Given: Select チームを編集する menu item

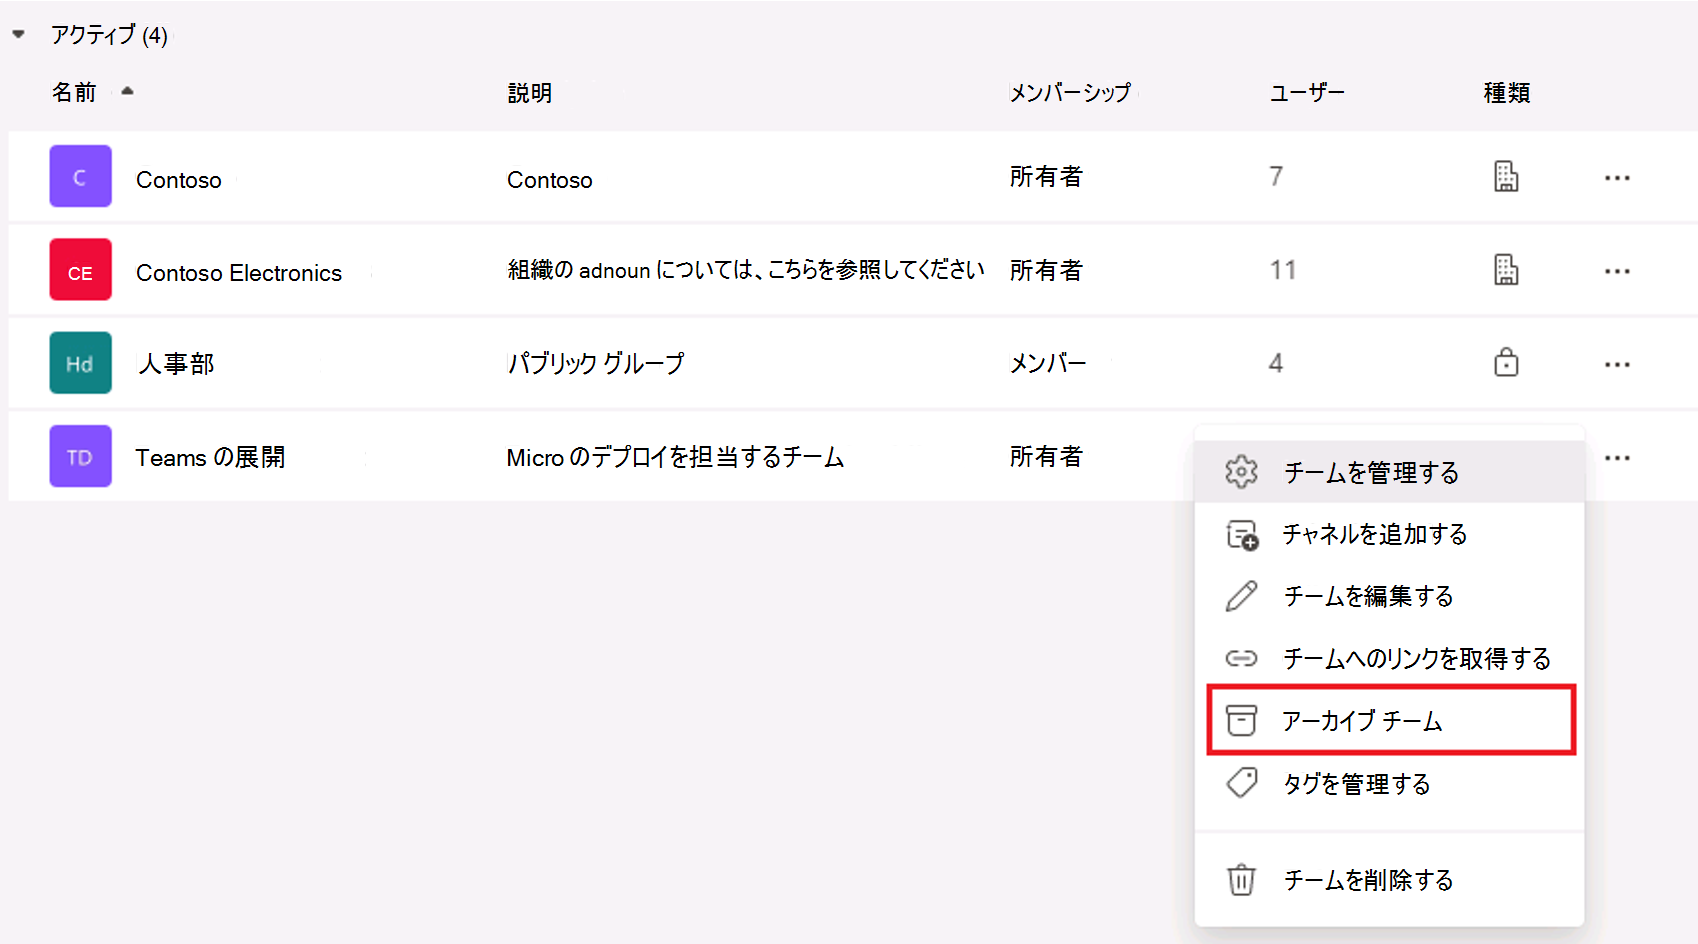Looking at the screenshot, I should pyautogui.click(x=1390, y=596).
